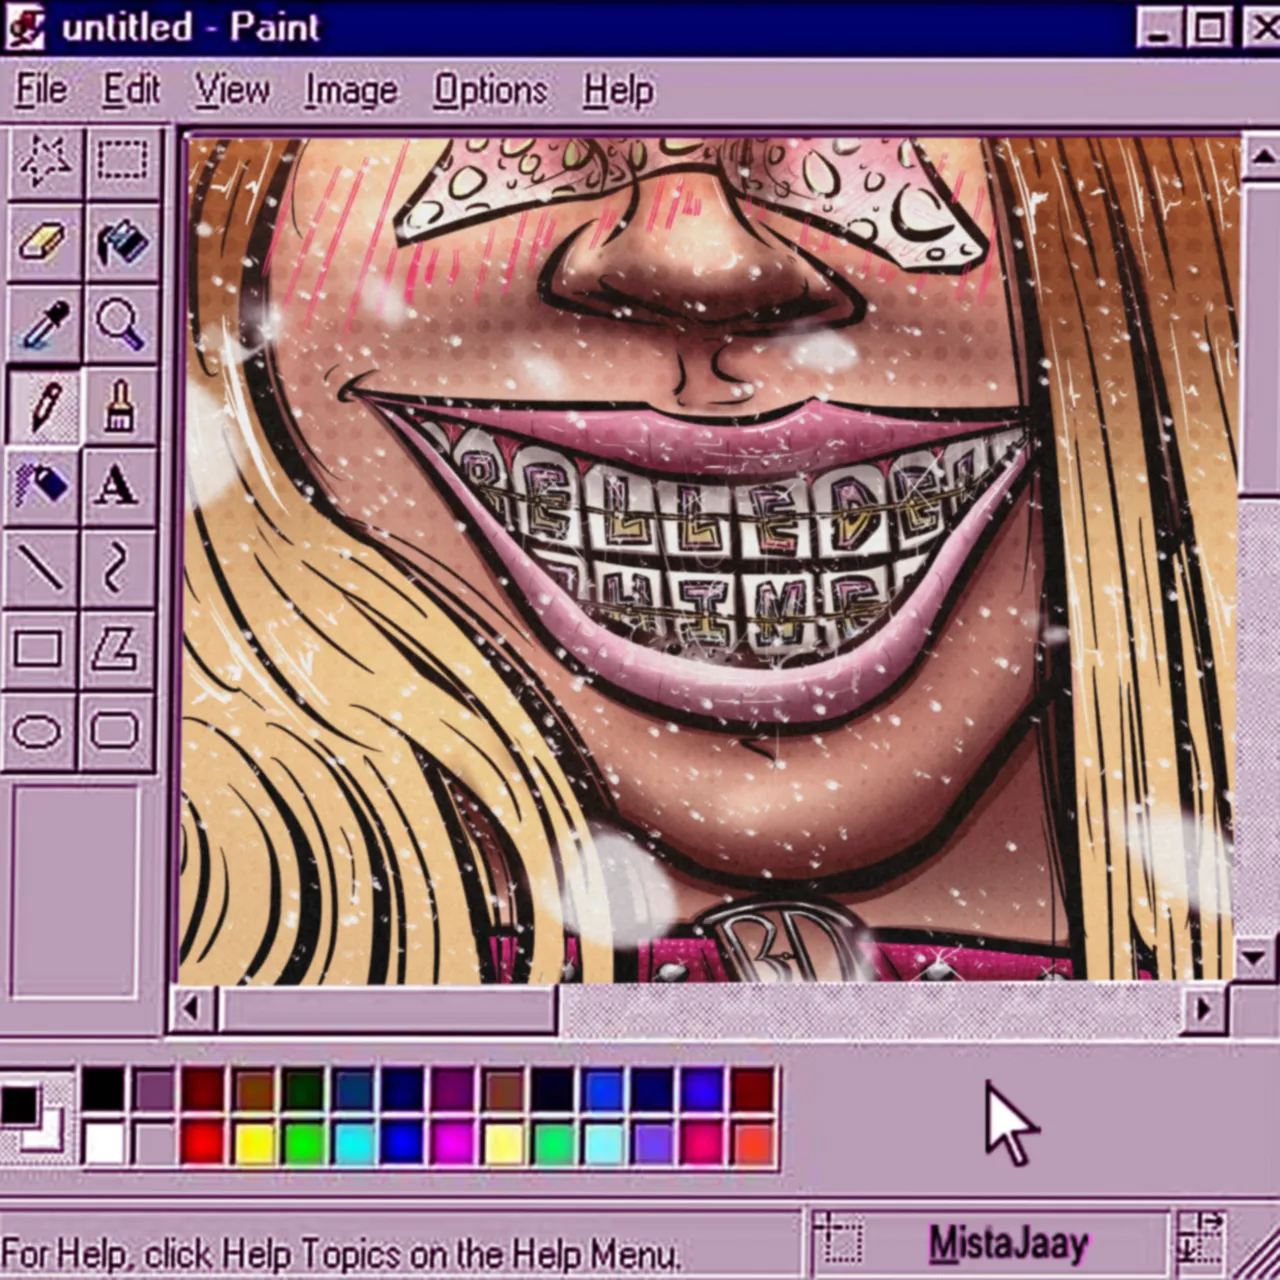This screenshot has width=1280, height=1280.
Task: Select the Rounded Rectangle tool
Action: tap(116, 732)
